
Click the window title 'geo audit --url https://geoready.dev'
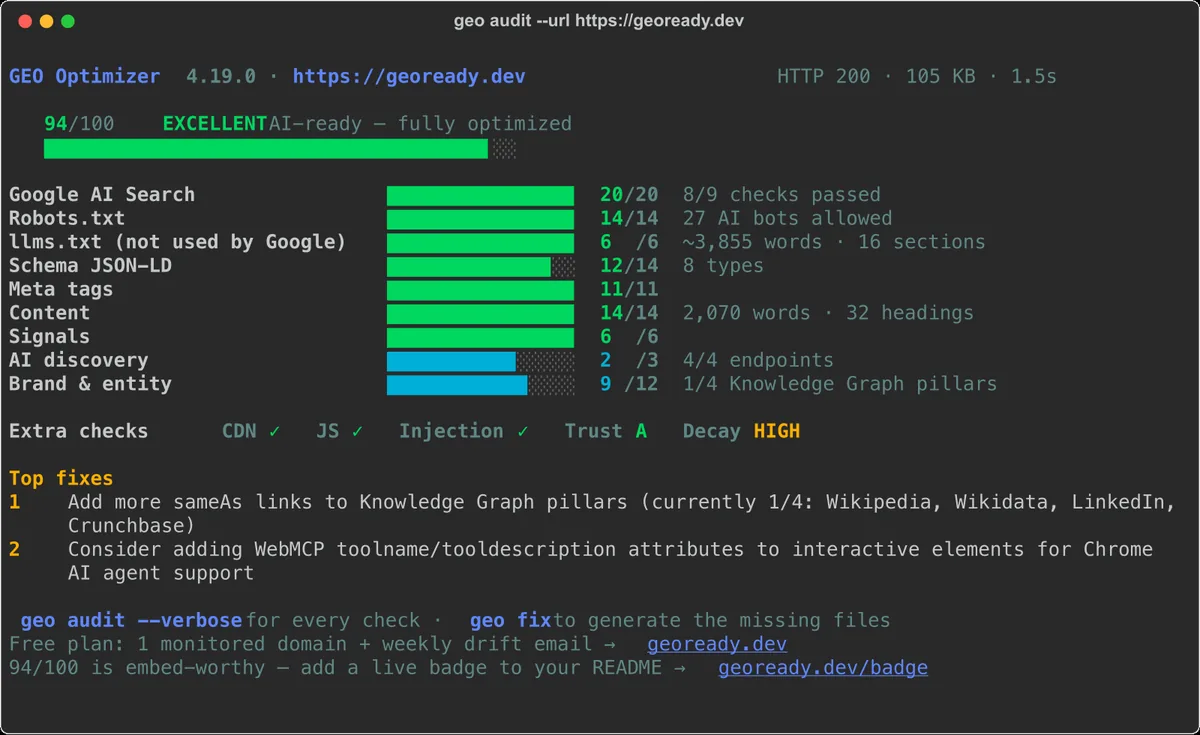pos(599,21)
